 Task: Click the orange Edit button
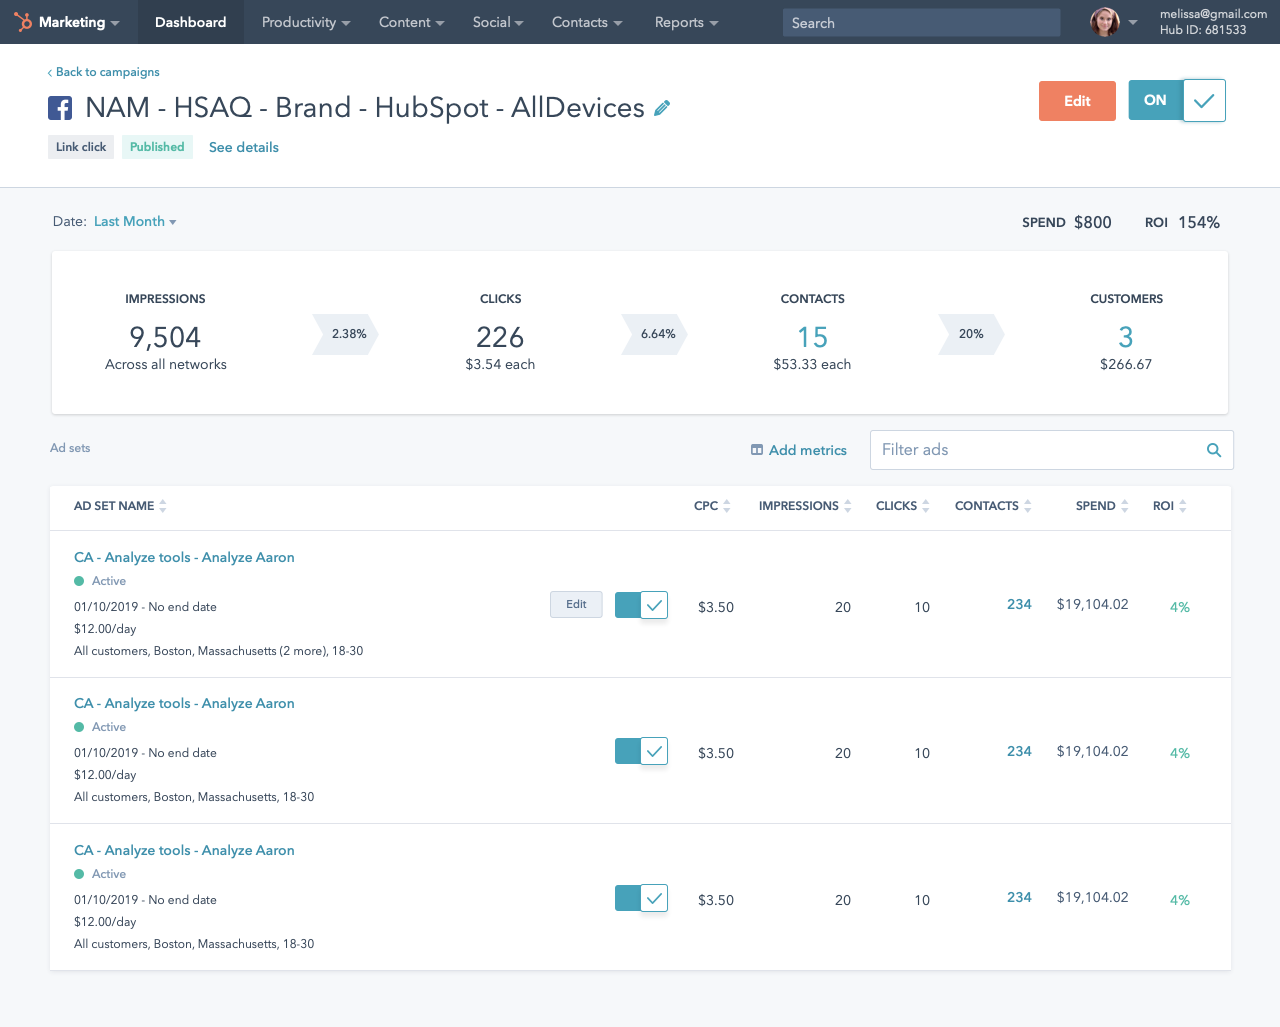(1077, 101)
